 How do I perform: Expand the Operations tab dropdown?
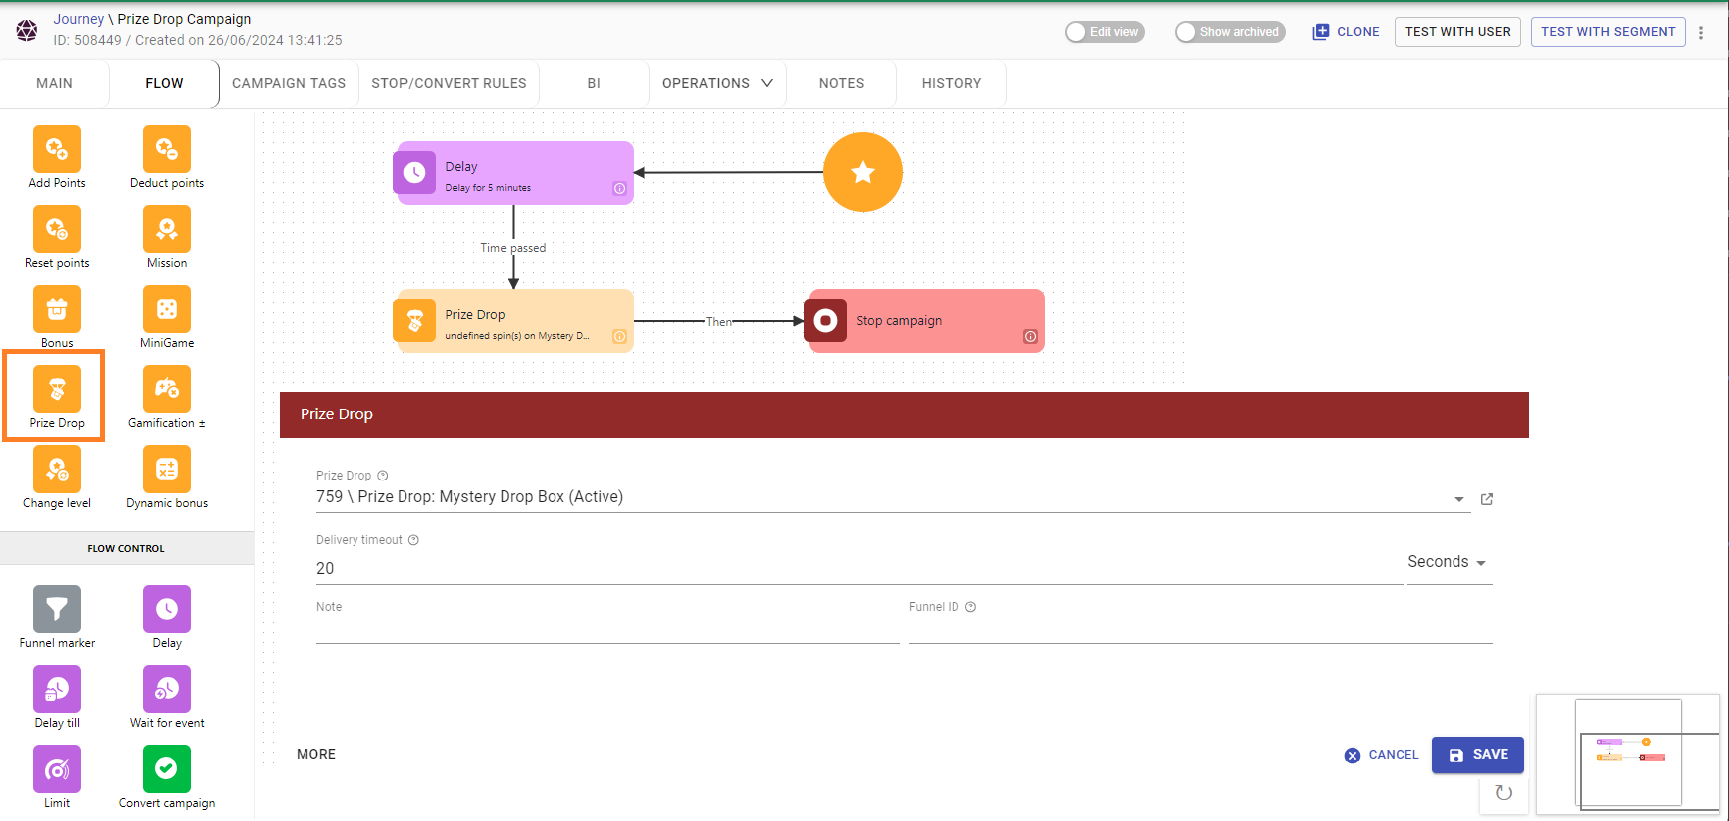(717, 83)
